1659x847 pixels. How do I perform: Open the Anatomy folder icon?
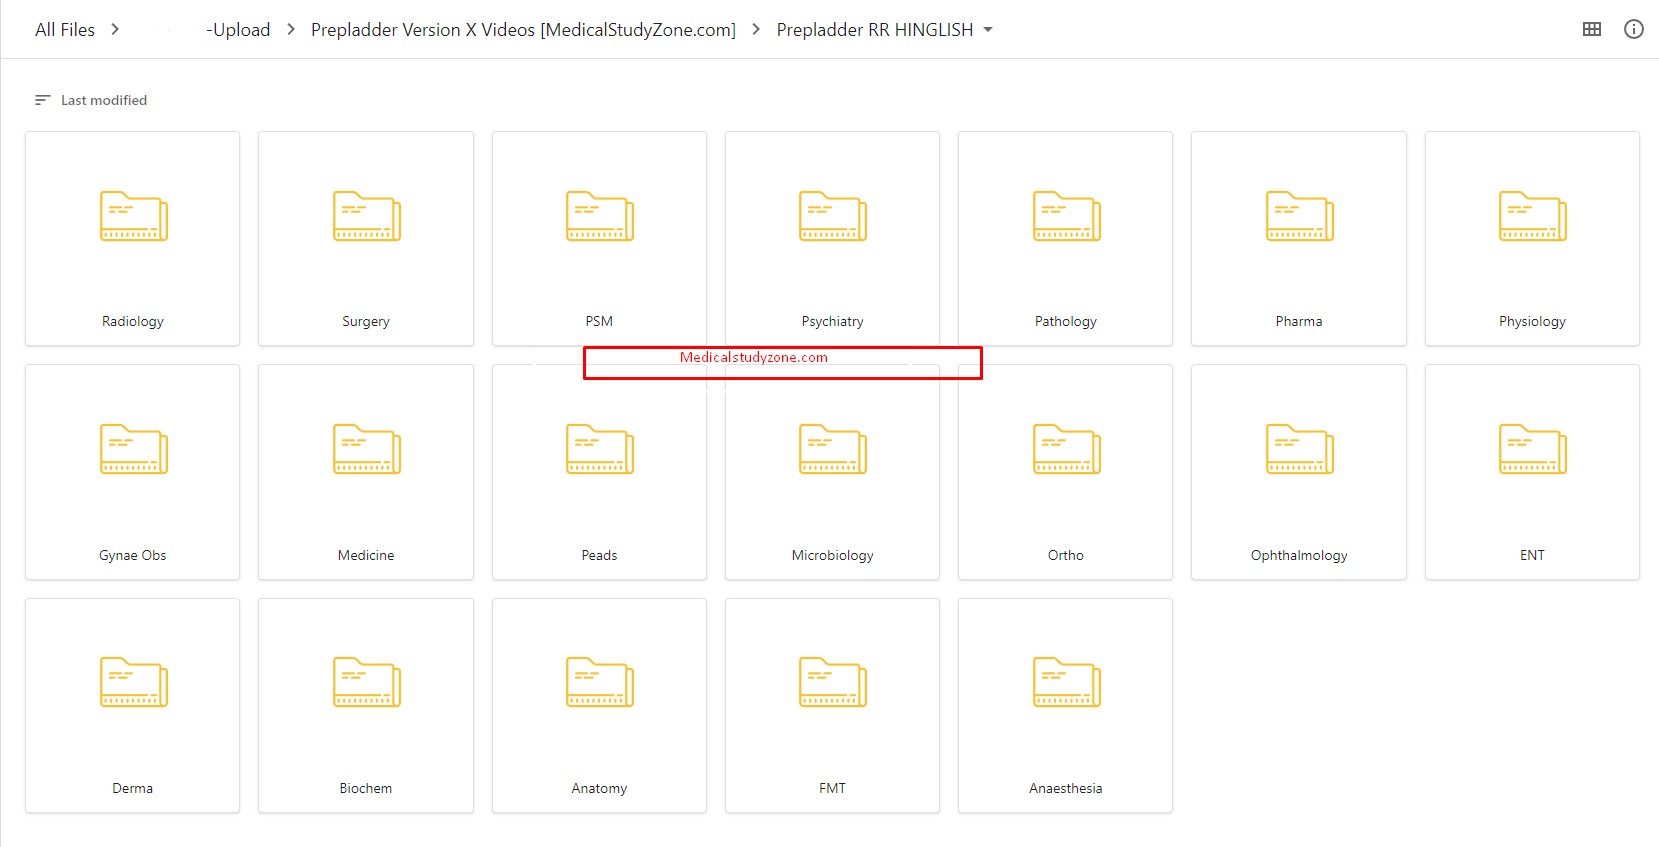click(599, 682)
